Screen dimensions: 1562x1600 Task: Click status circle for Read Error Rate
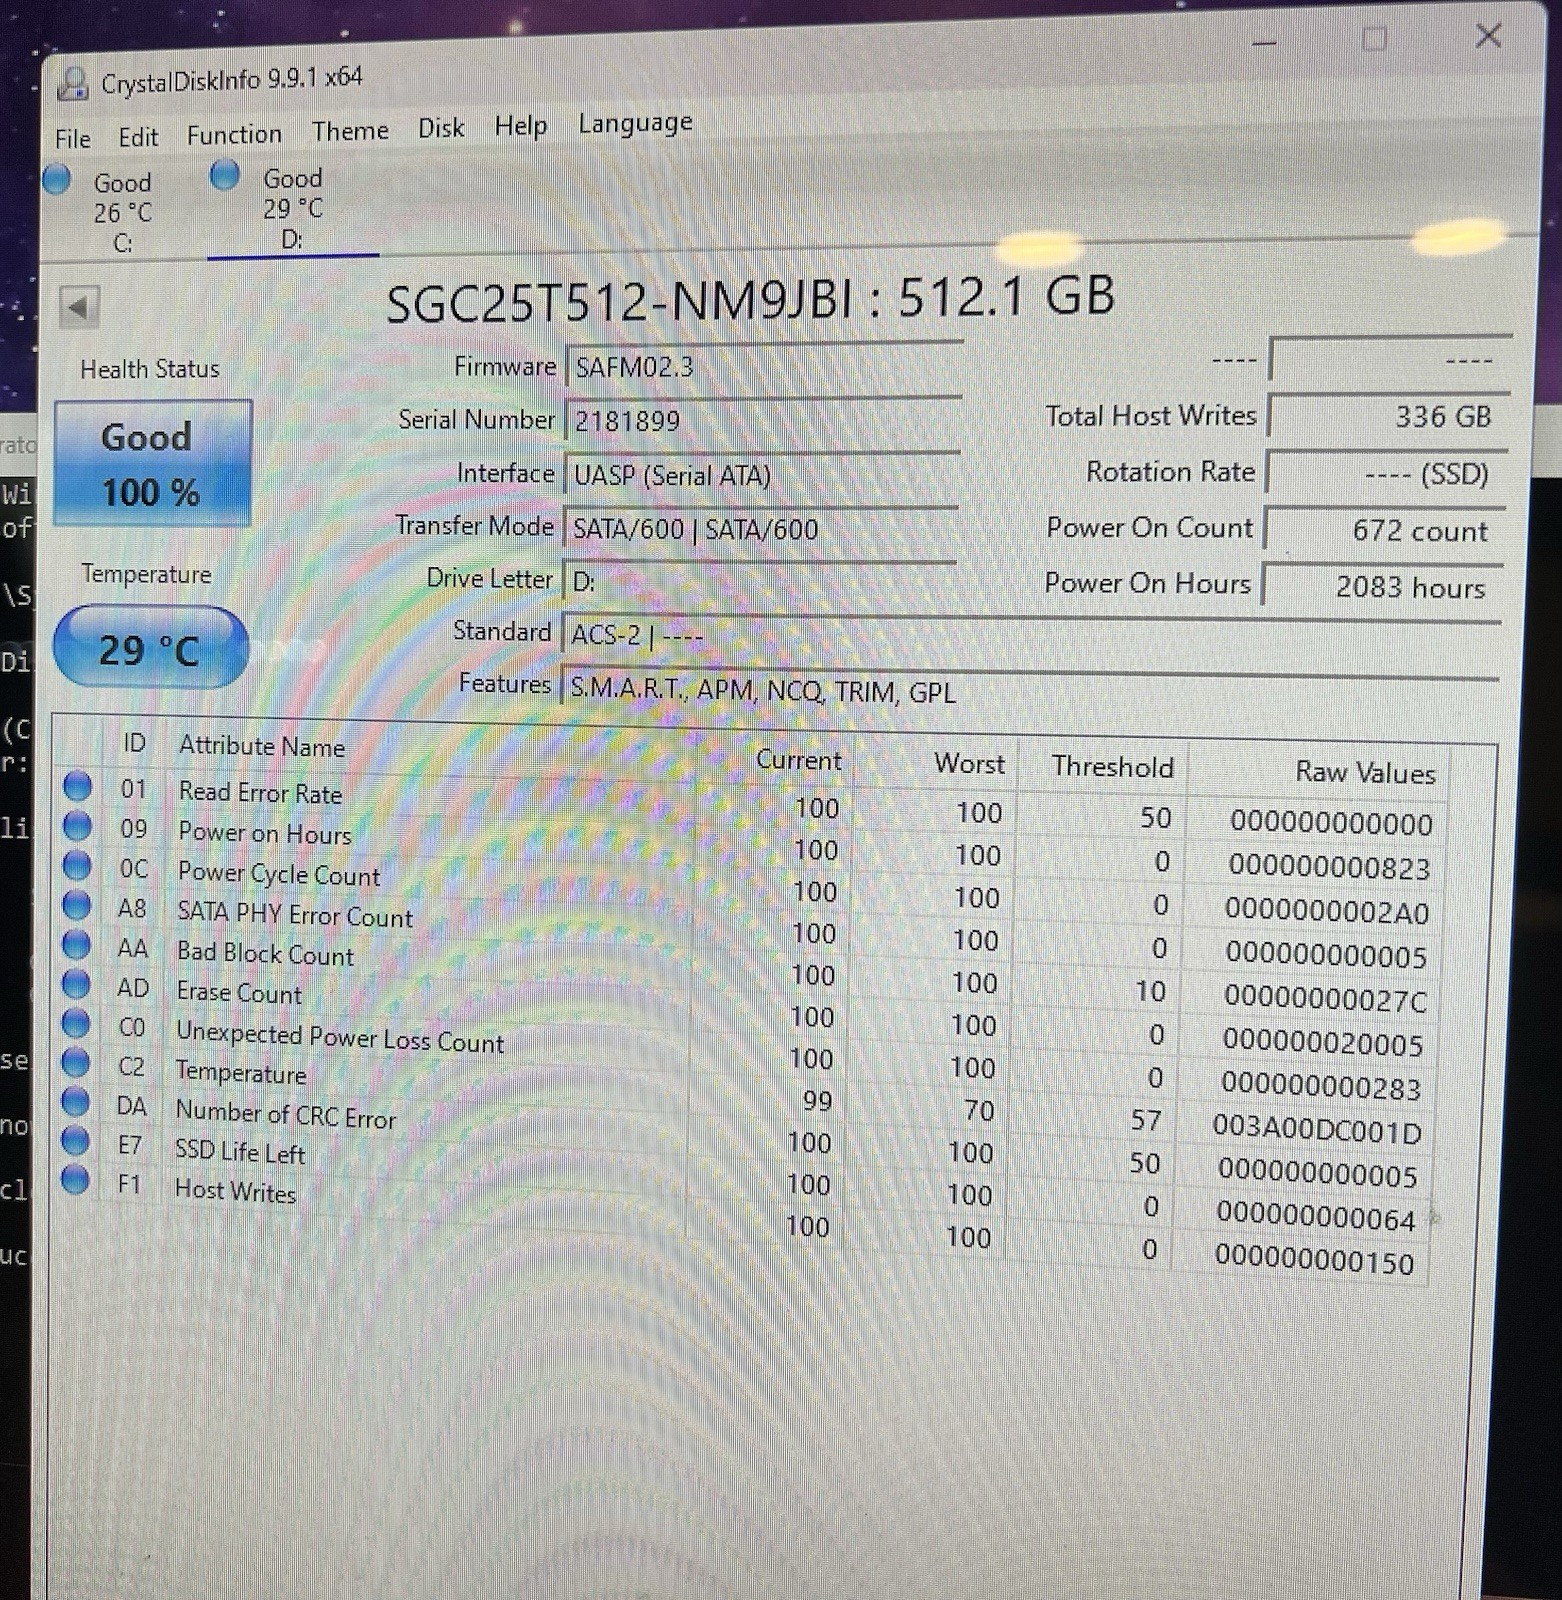[x=77, y=786]
